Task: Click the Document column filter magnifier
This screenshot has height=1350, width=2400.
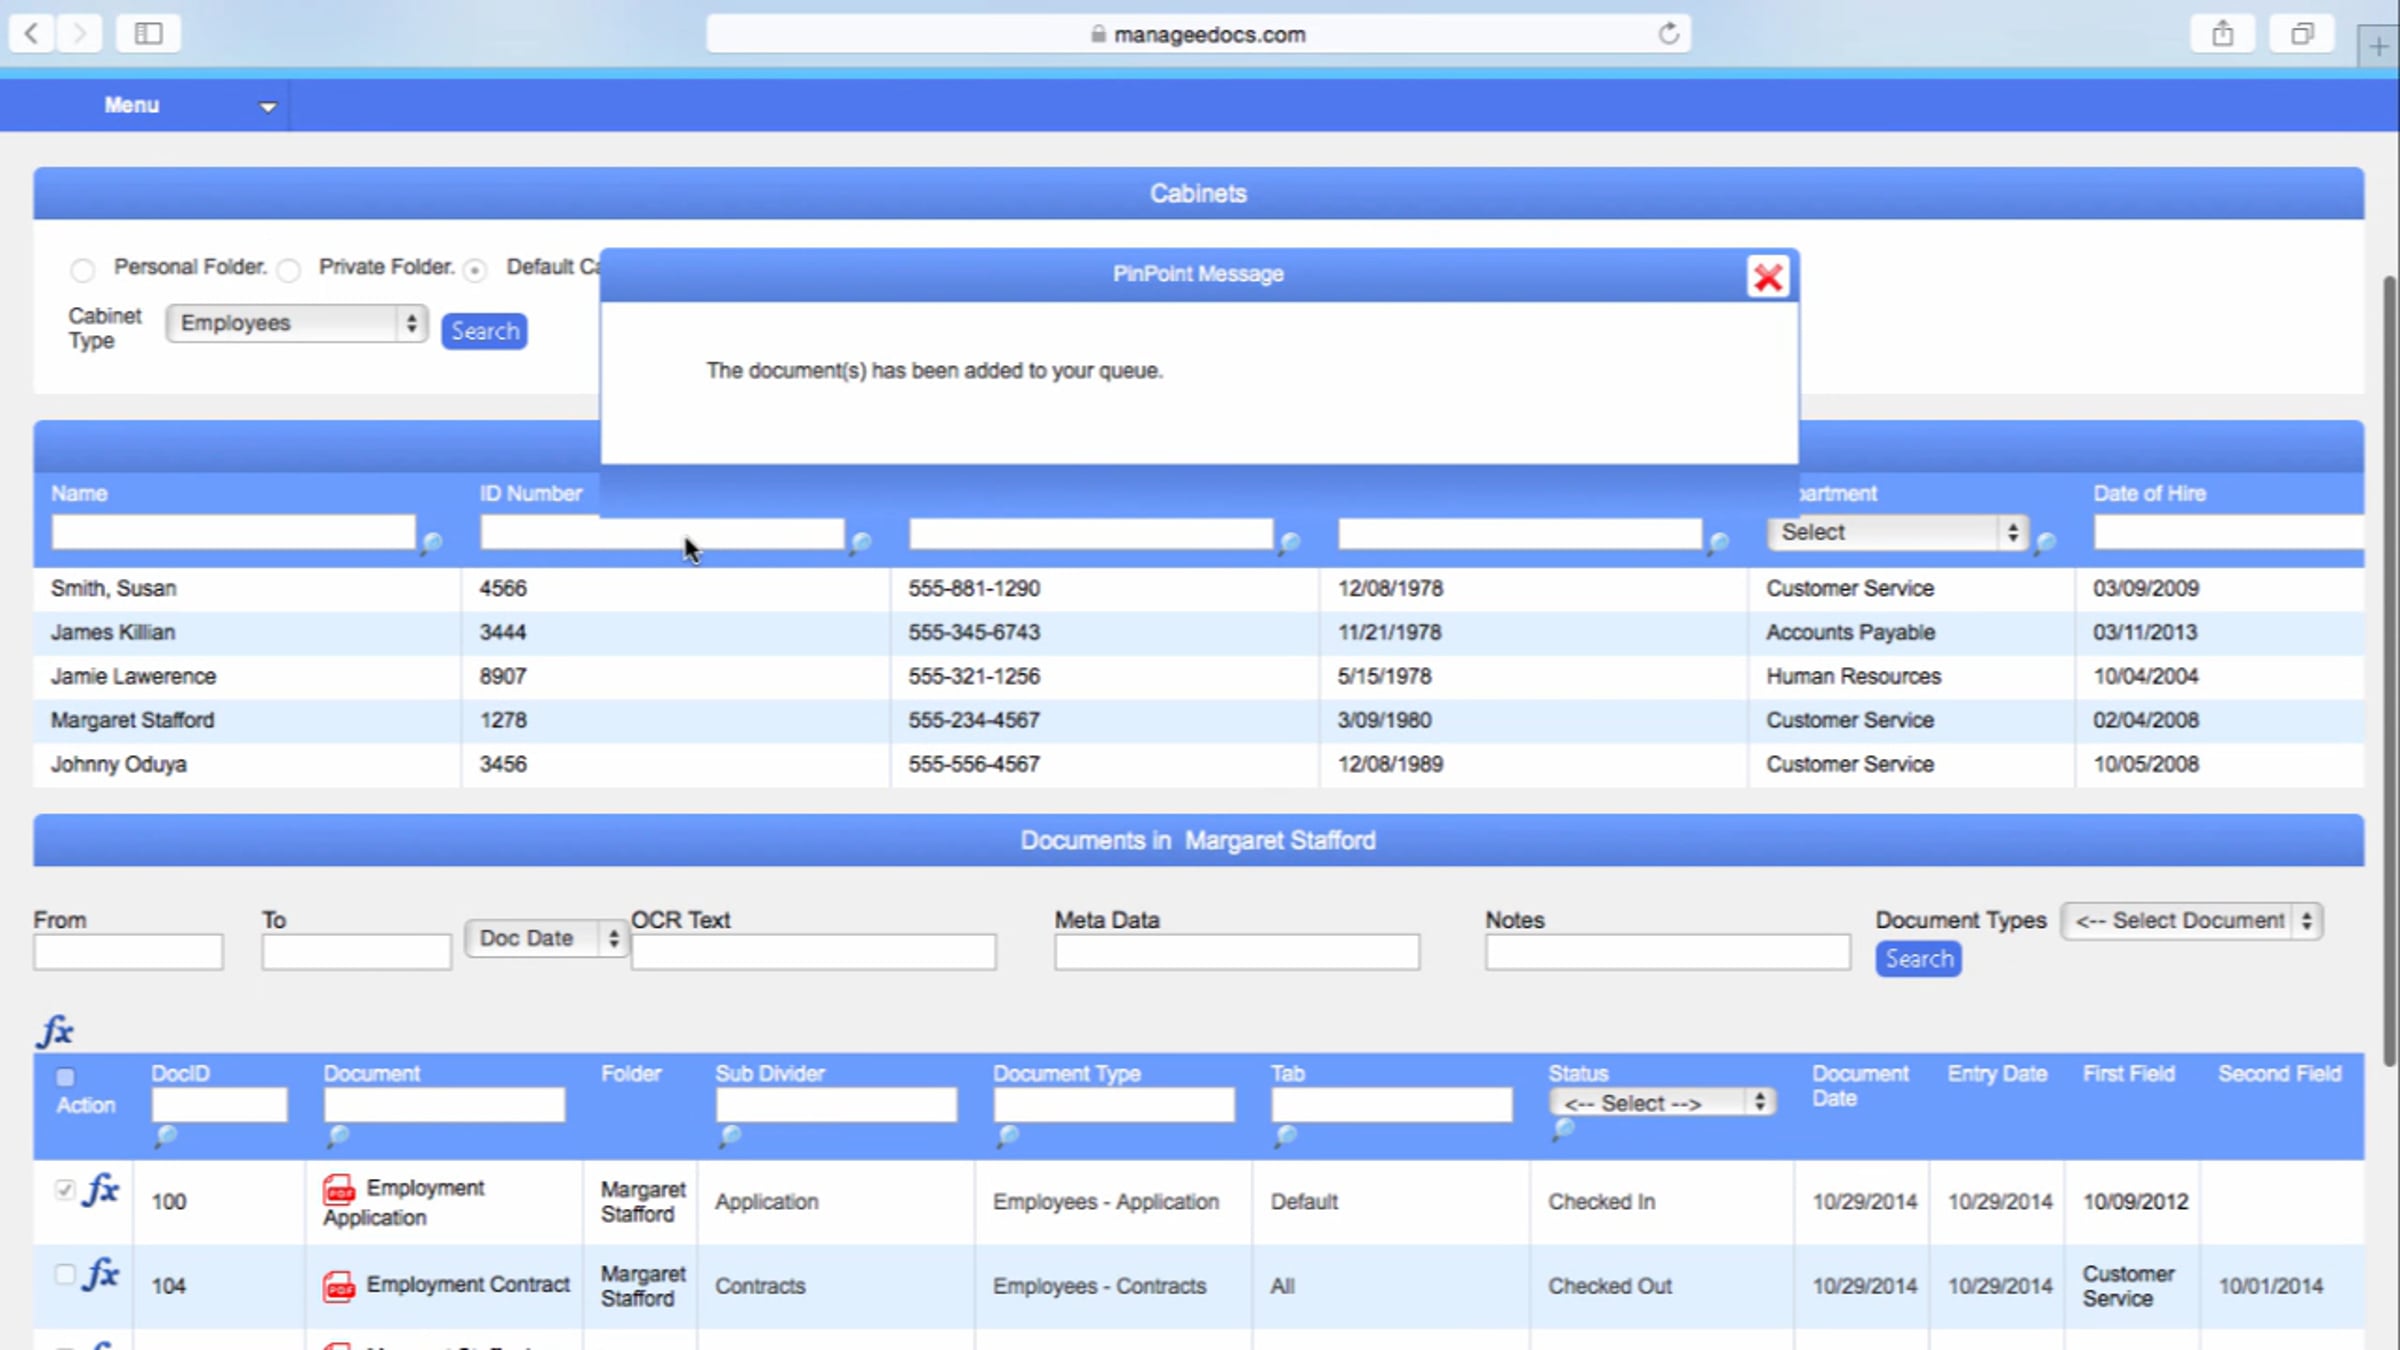Action: click(338, 1136)
